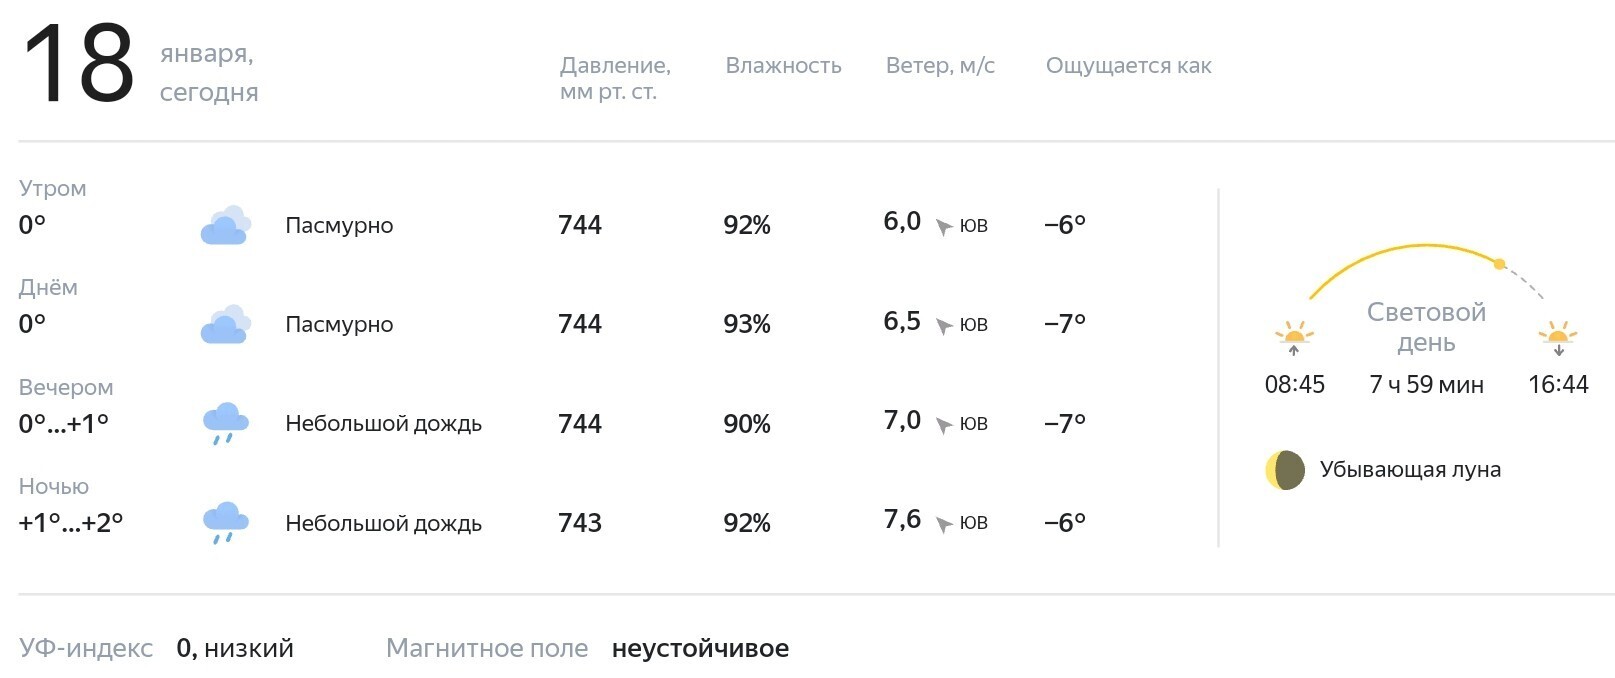Click the morning overcast cloud icon
Screen dimensions: 1615x678
(x=225, y=225)
